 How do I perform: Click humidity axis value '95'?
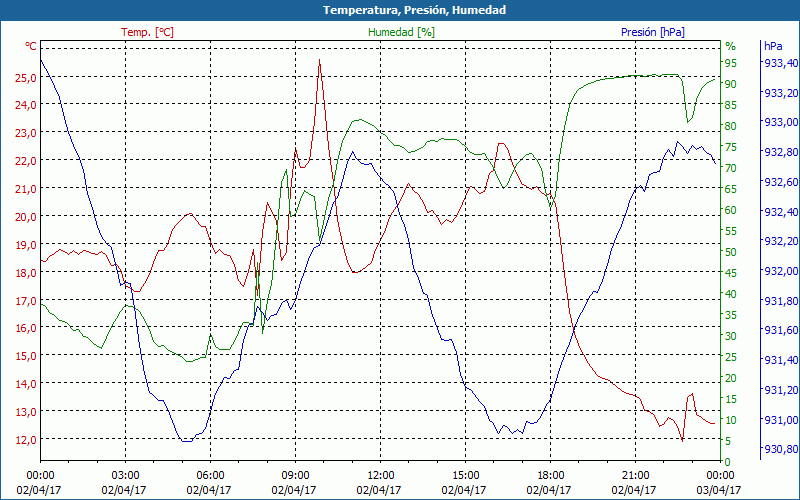[731, 63]
